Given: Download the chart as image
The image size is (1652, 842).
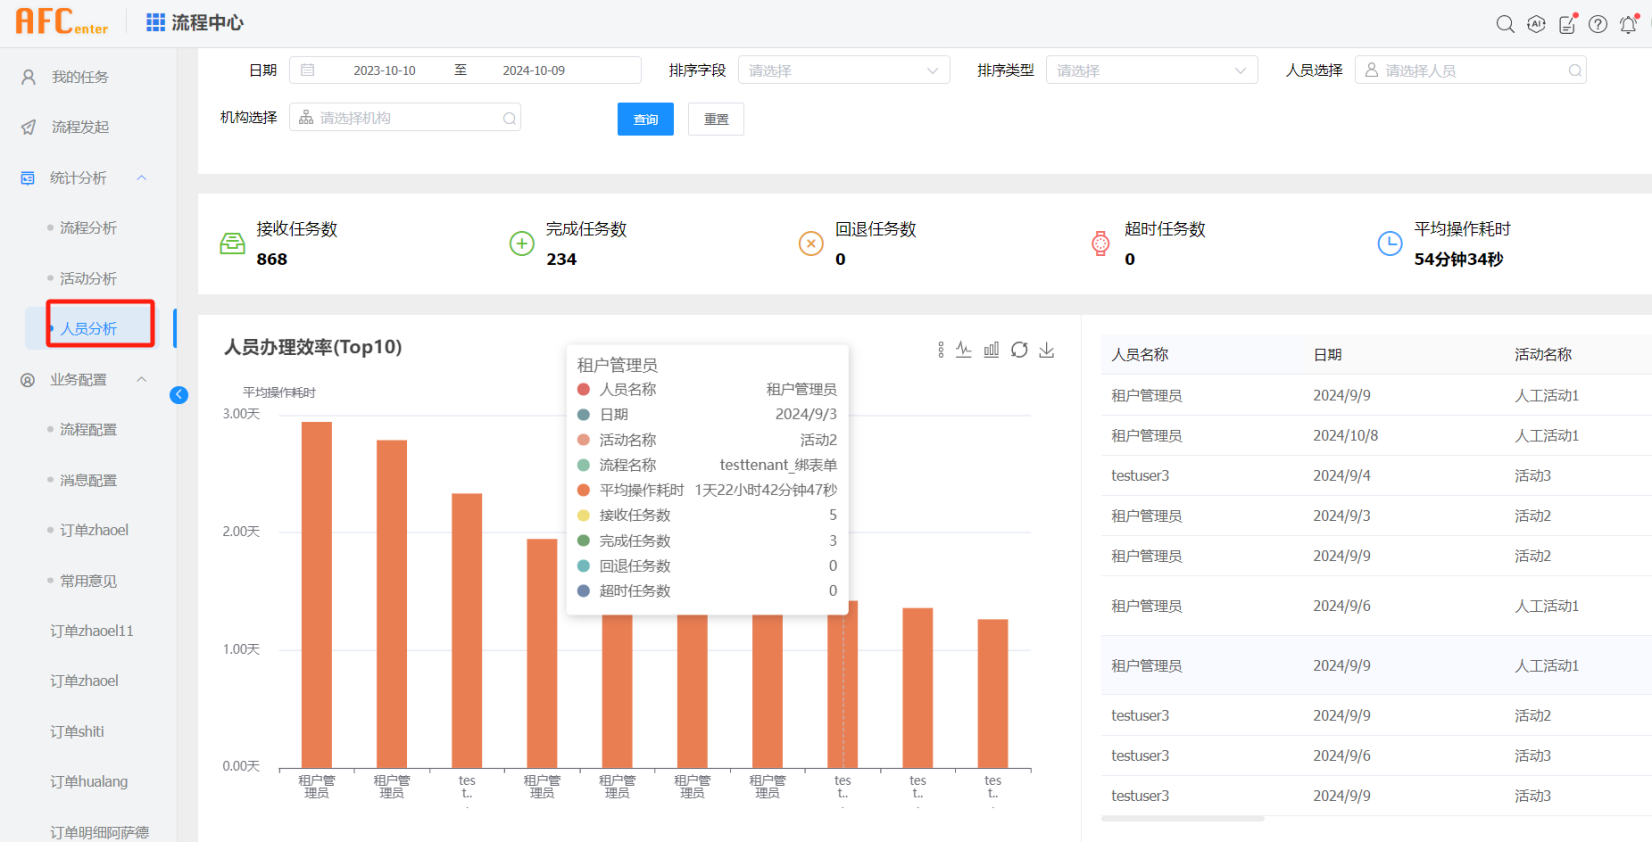Looking at the screenshot, I should pos(1047,350).
